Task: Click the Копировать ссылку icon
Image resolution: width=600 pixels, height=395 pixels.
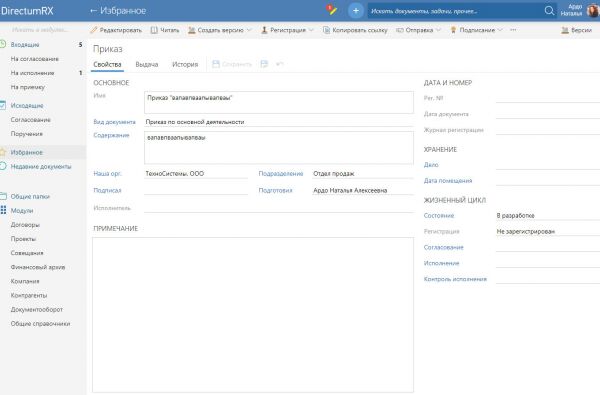Action: pos(326,30)
